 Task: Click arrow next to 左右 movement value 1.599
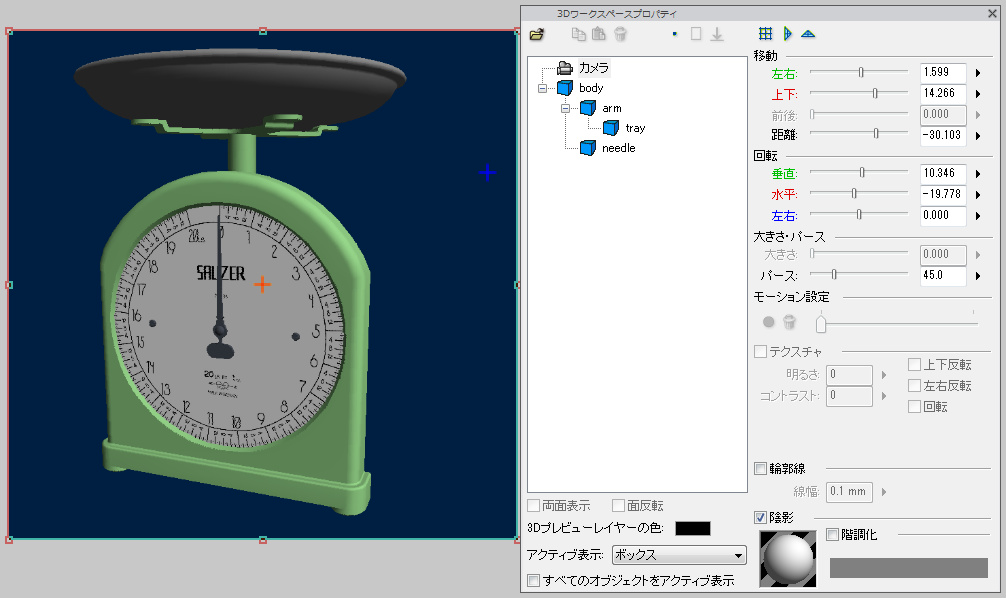[x=978, y=72]
